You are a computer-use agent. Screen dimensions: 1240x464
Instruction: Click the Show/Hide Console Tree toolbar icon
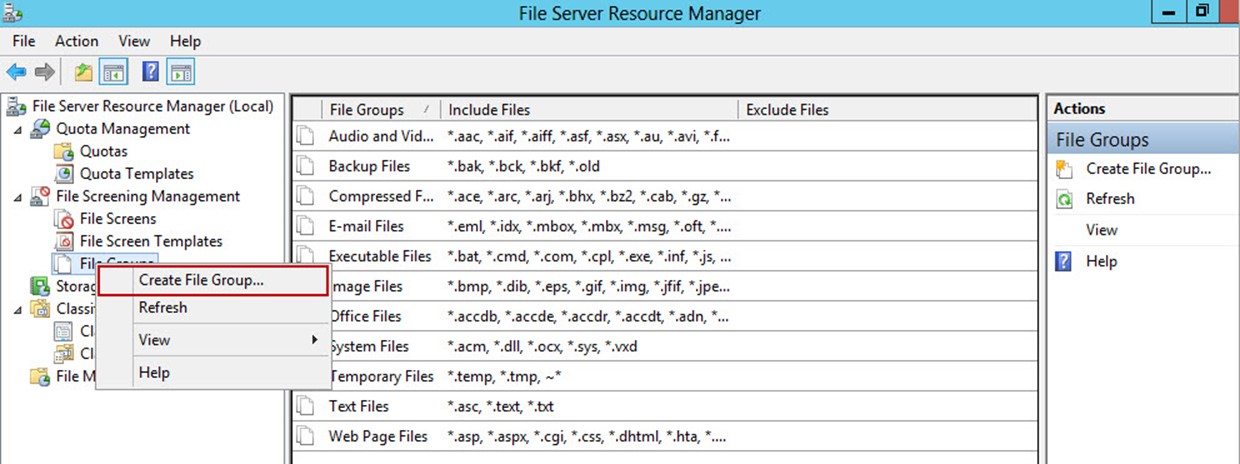[114, 72]
